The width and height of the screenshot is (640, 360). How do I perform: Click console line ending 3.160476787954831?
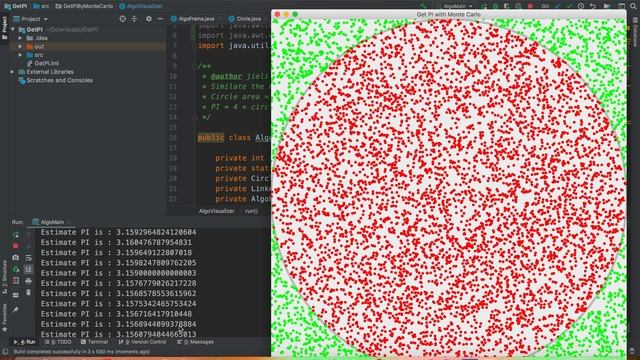pos(116,242)
